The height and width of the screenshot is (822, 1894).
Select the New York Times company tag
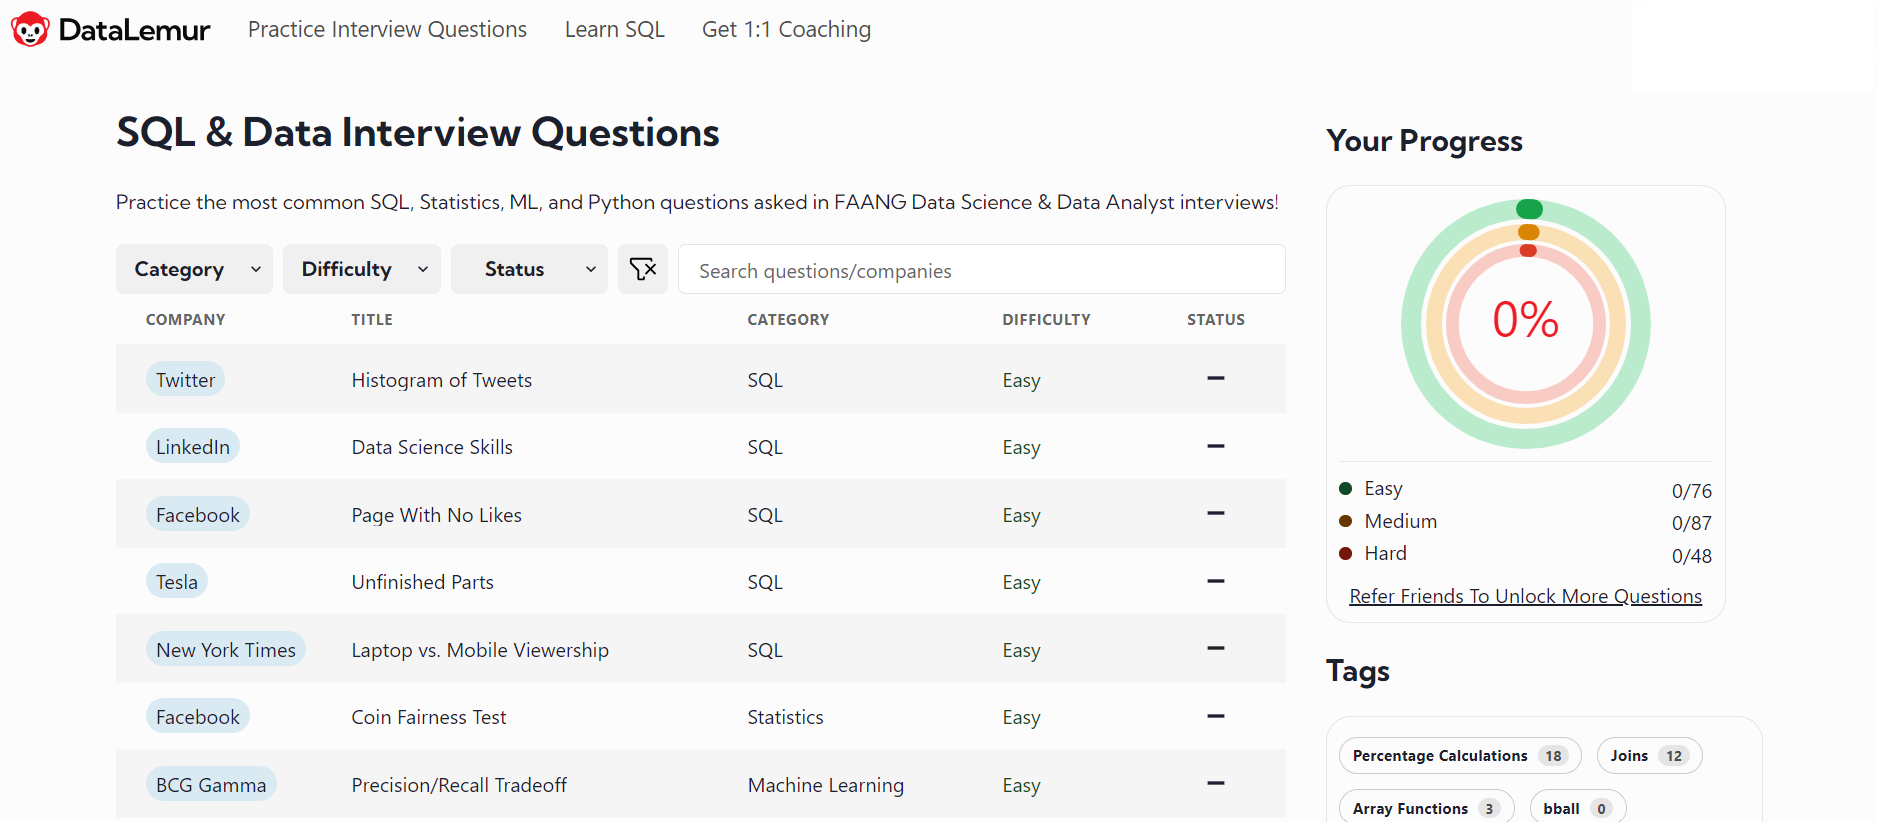pos(226,649)
